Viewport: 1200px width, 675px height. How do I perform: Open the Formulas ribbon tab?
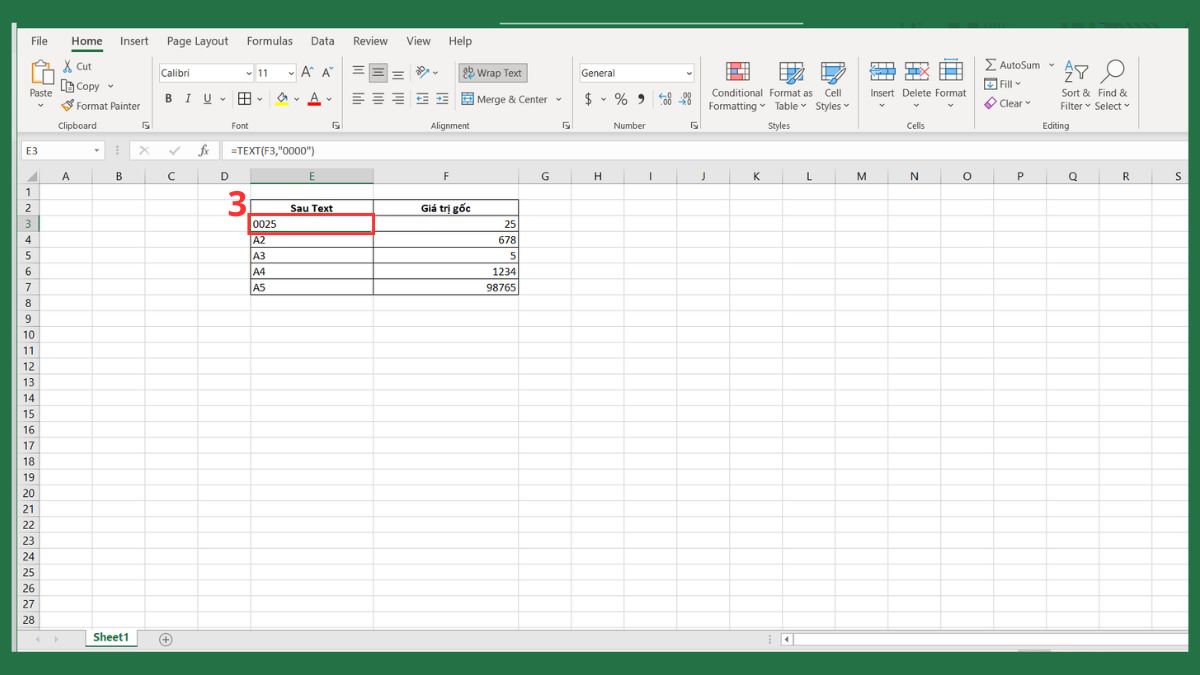tap(270, 41)
